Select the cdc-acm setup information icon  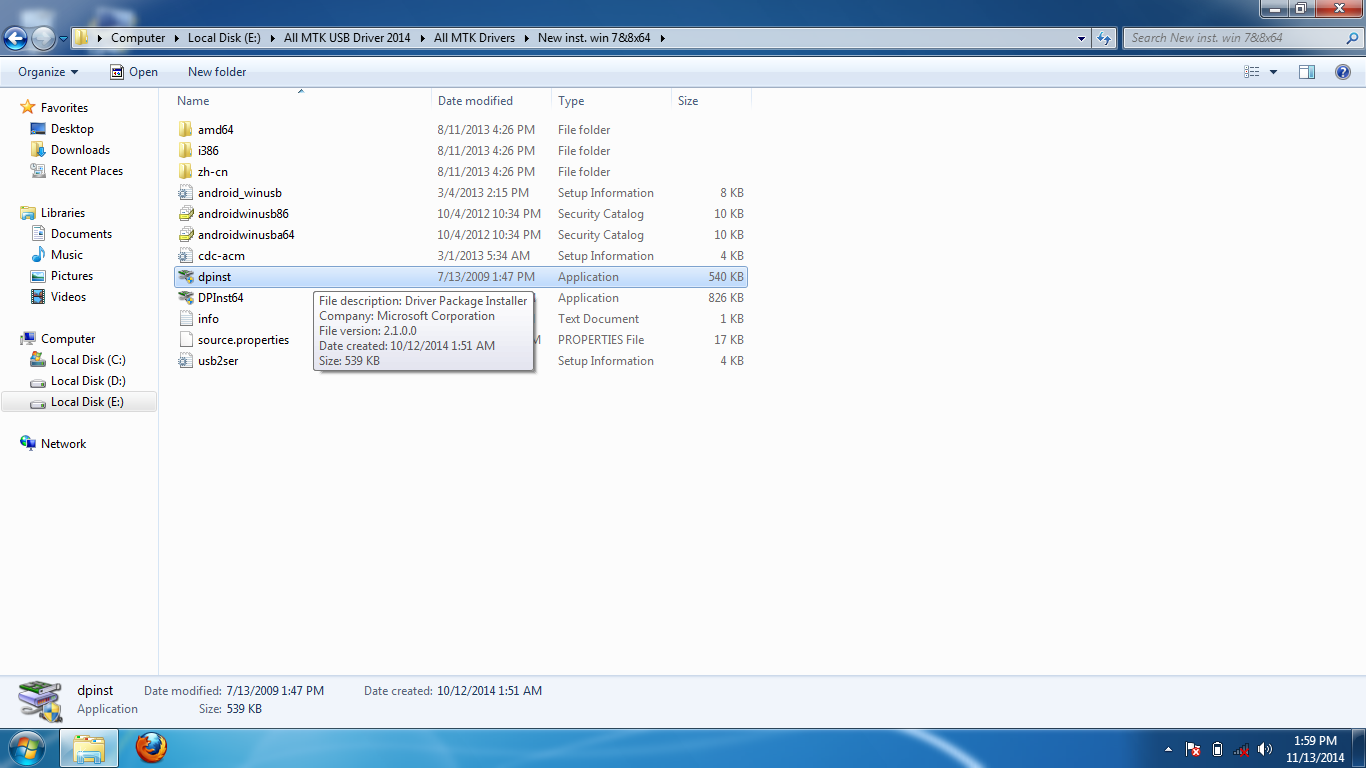point(185,256)
